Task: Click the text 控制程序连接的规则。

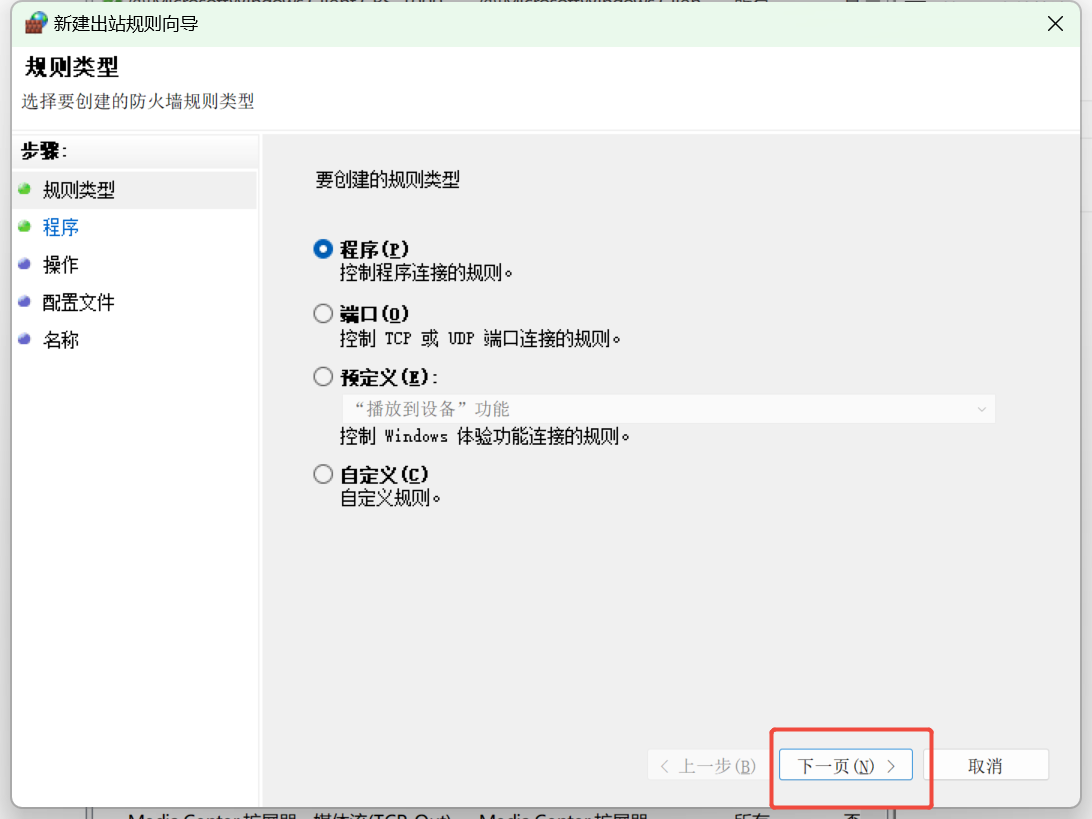Action: pyautogui.click(x=426, y=272)
